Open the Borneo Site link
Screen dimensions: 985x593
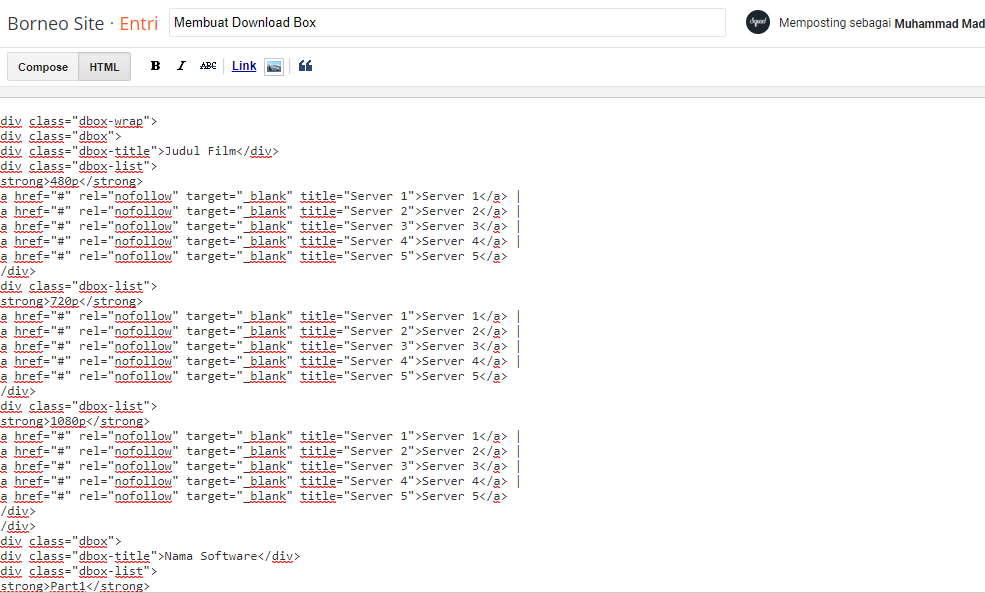click(x=55, y=23)
